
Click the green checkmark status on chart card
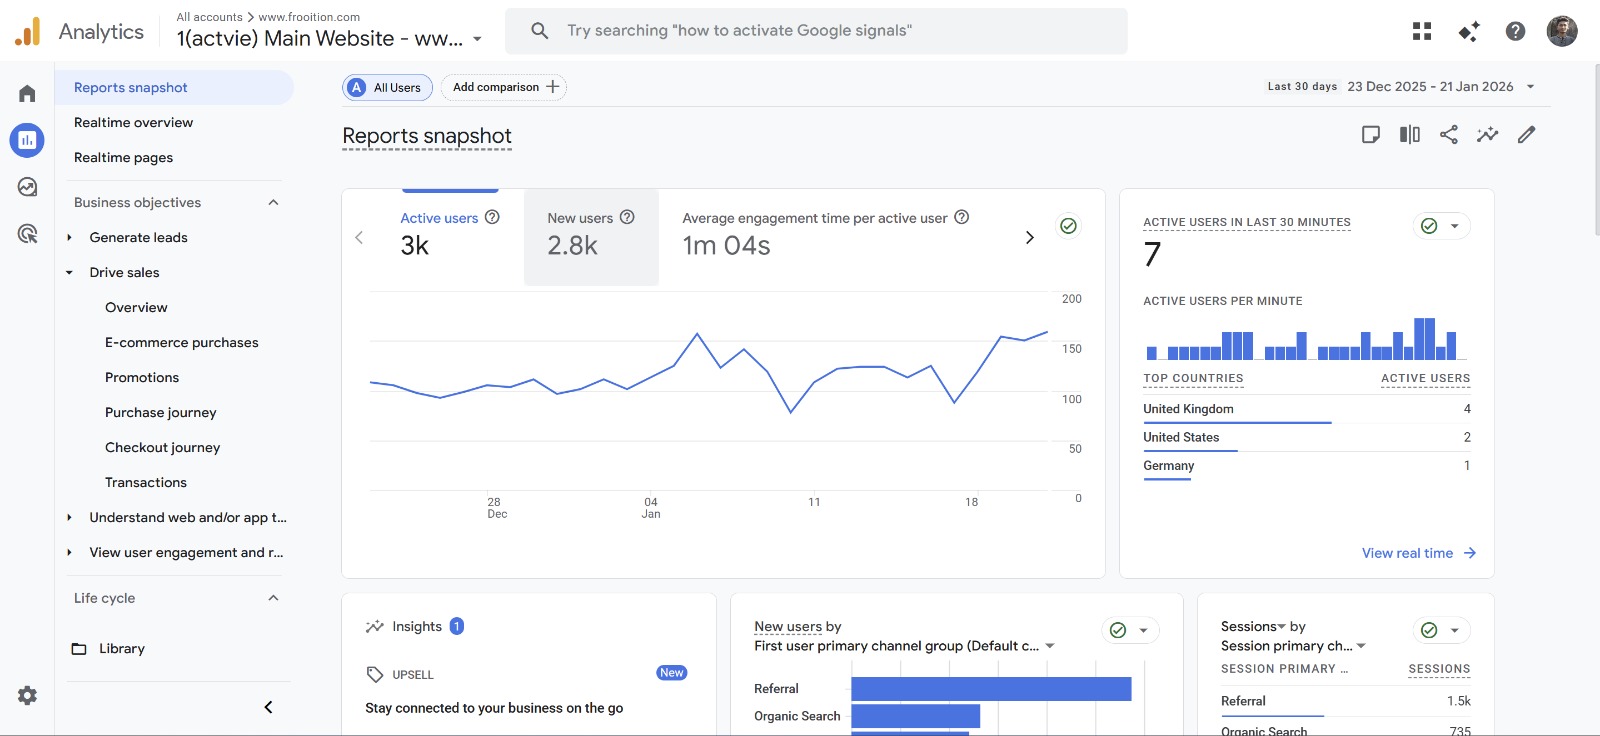(x=1068, y=226)
